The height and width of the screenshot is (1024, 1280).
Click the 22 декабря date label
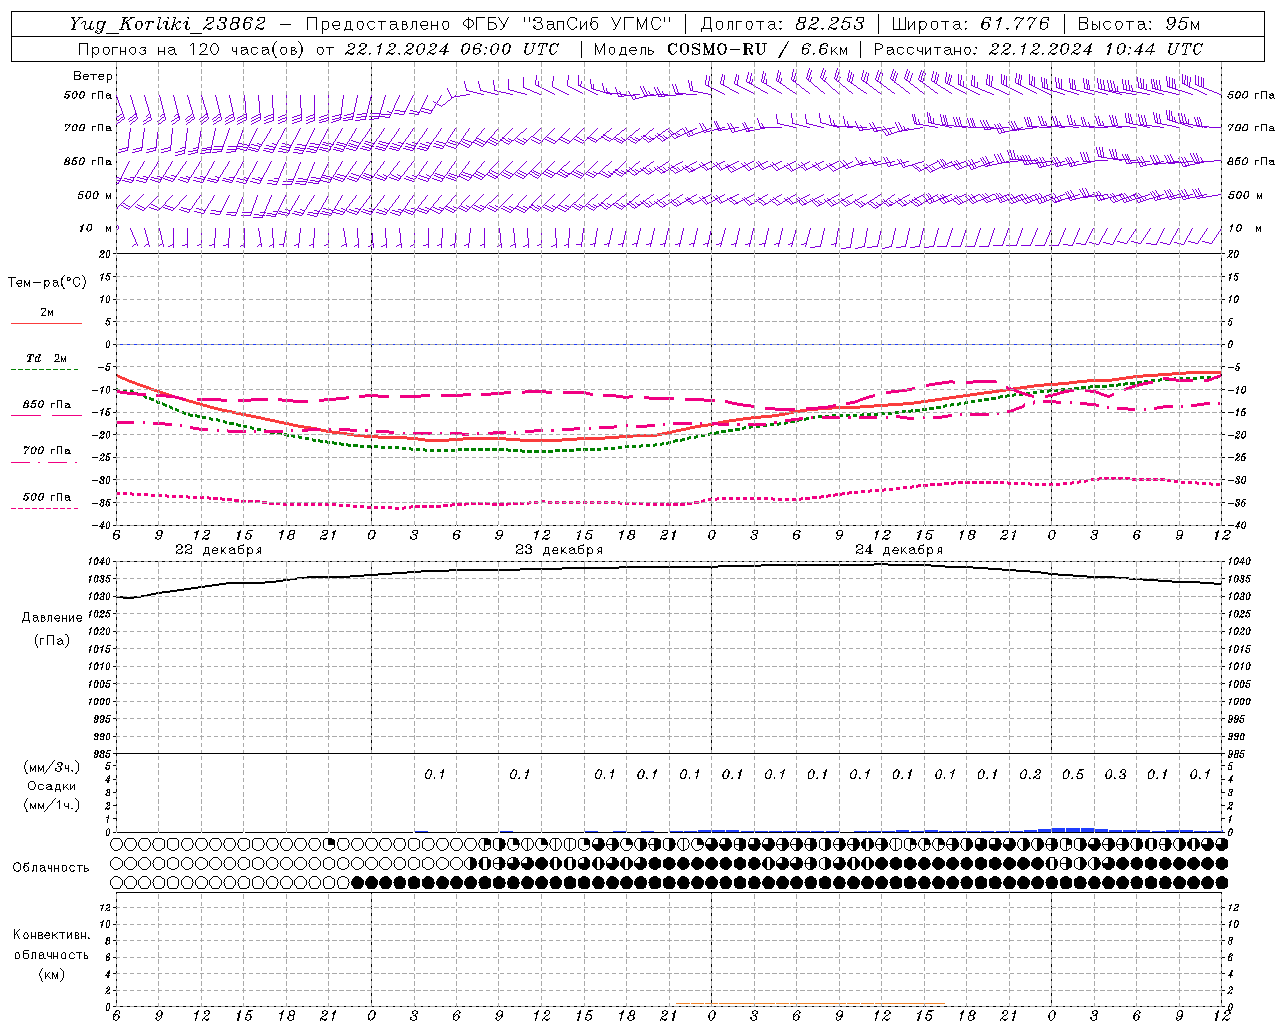[219, 550]
